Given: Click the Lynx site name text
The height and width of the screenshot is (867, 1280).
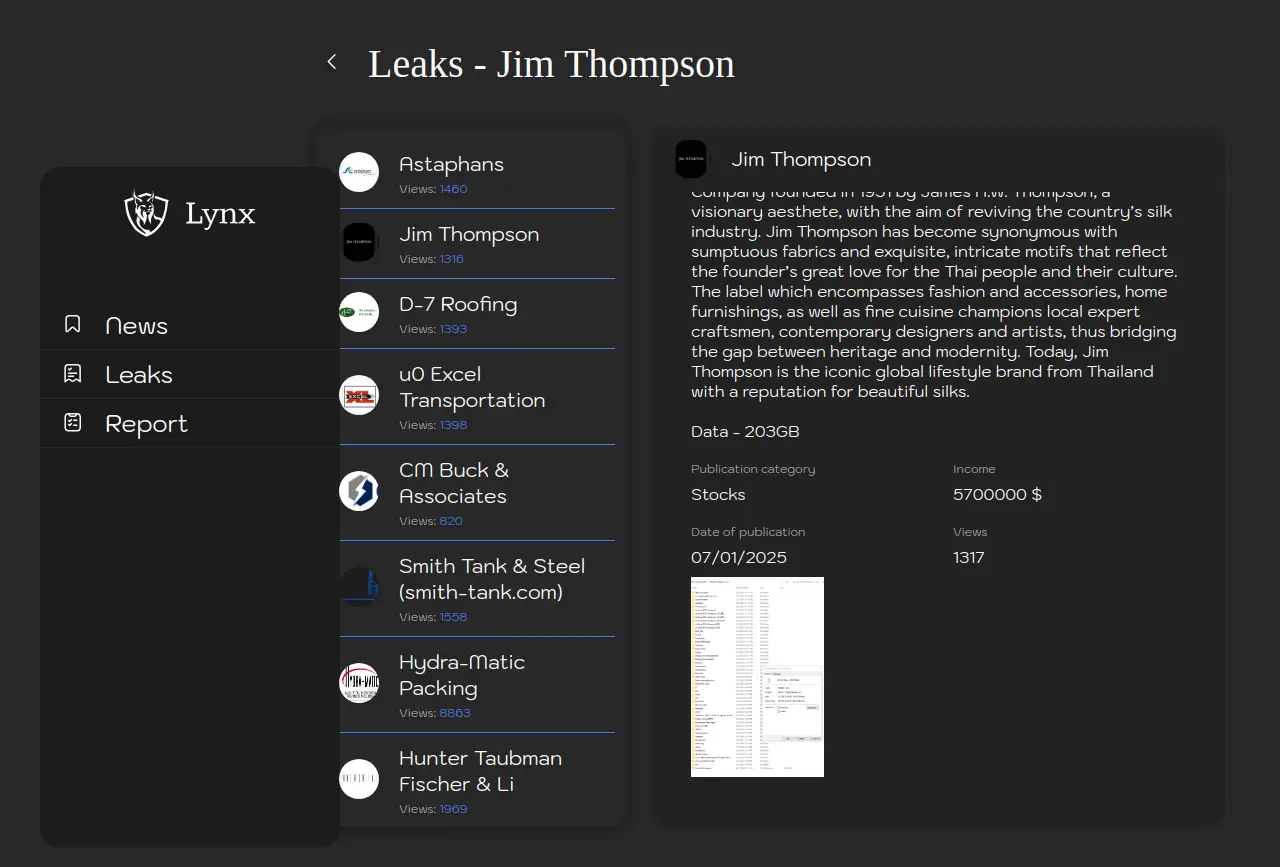Looking at the screenshot, I should 220,214.
